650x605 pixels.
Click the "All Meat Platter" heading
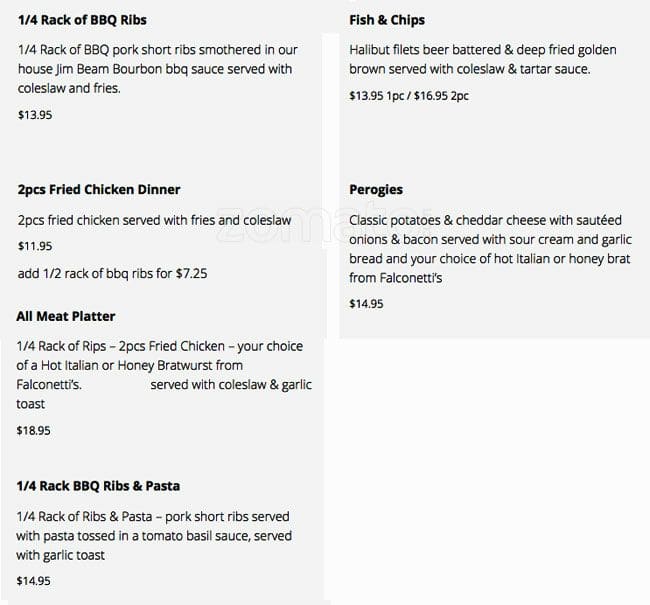66,316
